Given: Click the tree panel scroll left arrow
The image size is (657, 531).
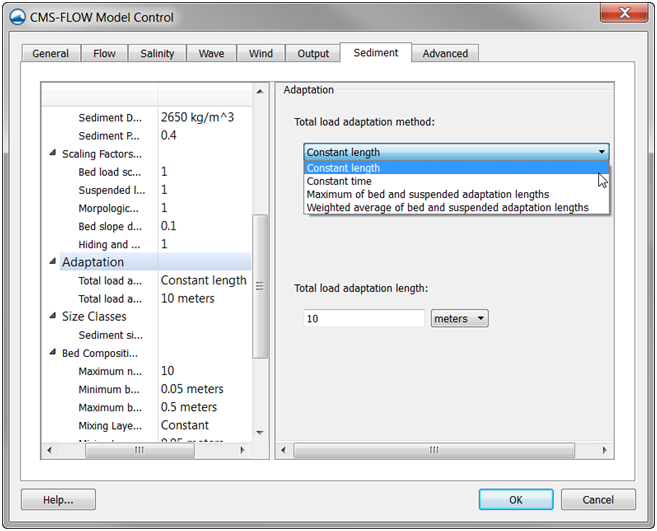Looking at the screenshot, I should pyautogui.click(x=49, y=450).
